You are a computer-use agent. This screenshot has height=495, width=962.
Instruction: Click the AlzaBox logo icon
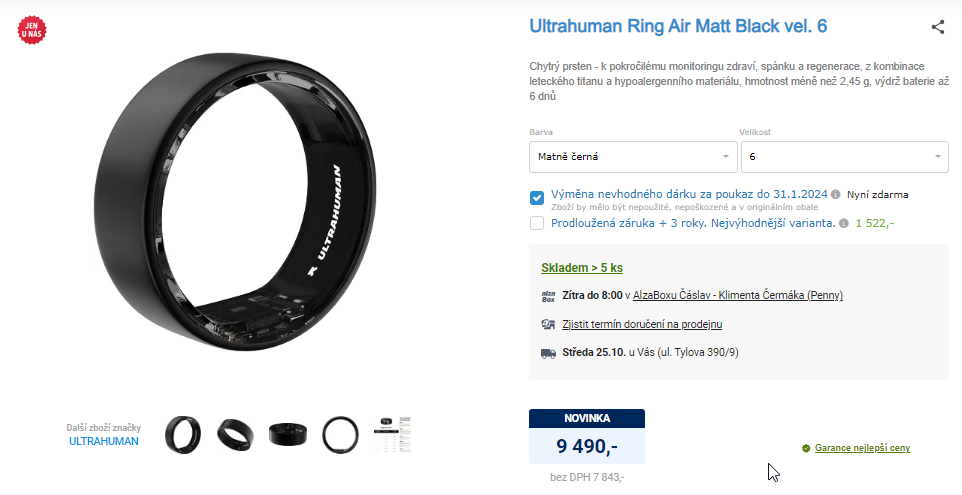[x=548, y=296]
